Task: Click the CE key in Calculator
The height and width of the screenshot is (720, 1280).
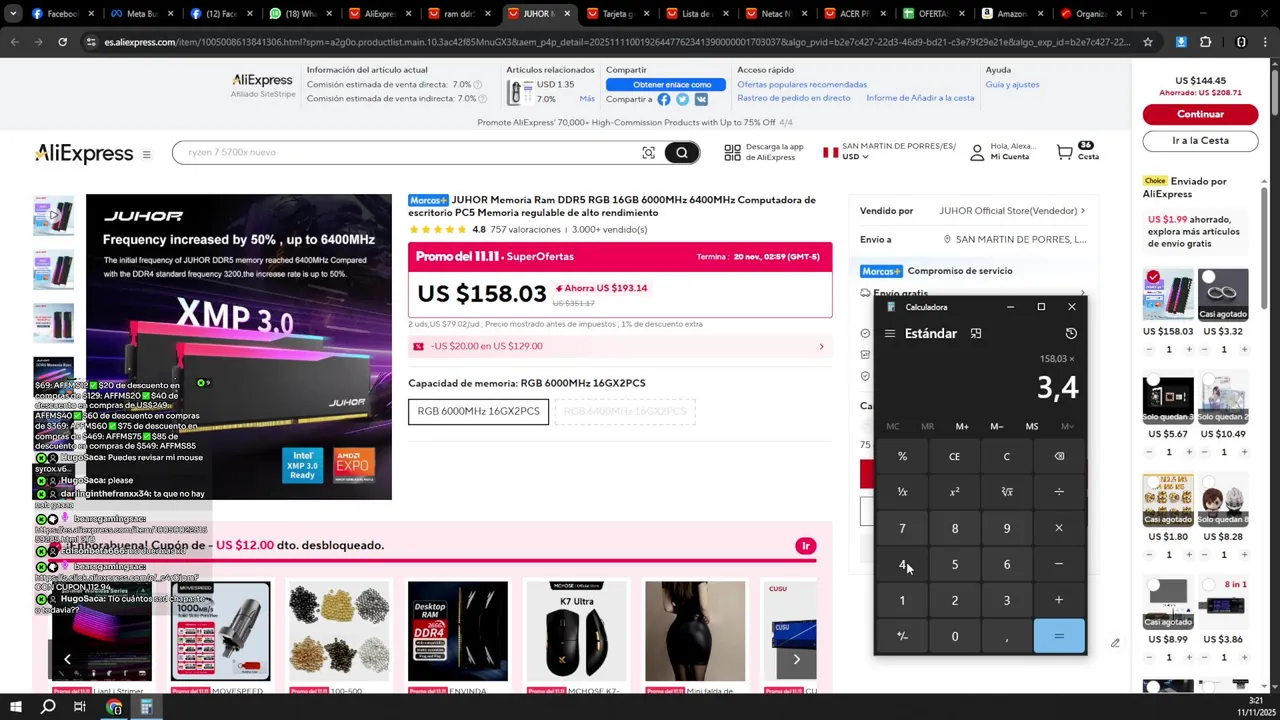Action: tap(954, 456)
